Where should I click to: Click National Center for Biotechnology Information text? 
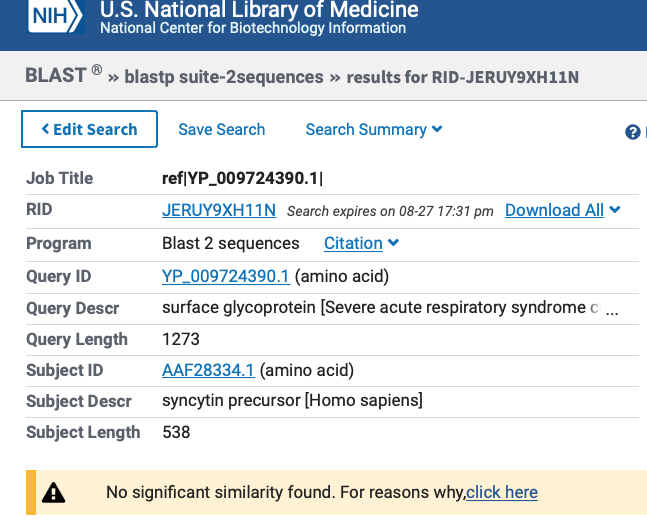[253, 29]
